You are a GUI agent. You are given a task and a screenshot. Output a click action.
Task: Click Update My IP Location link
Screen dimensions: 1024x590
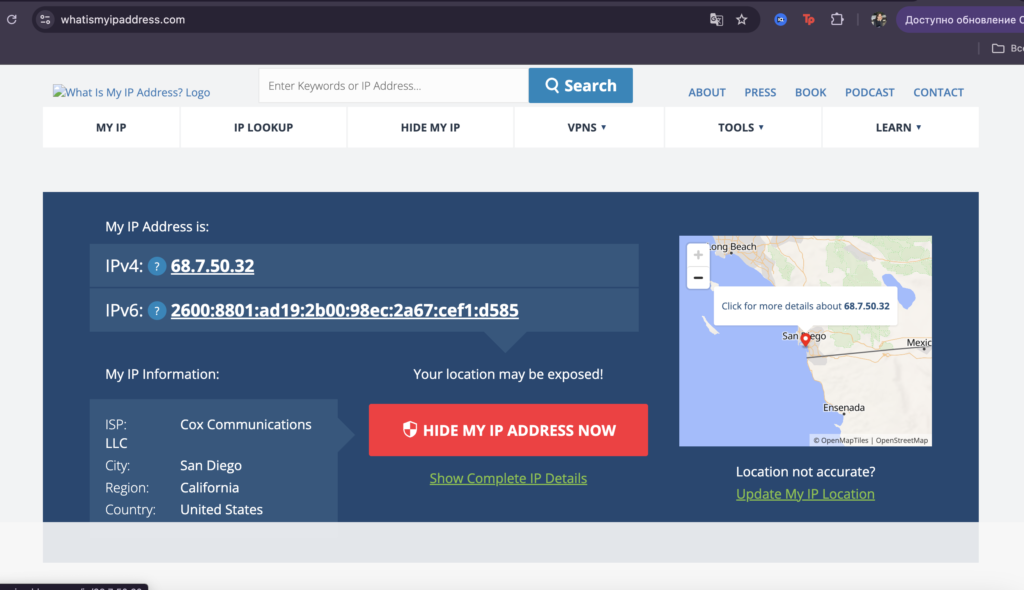(x=805, y=494)
